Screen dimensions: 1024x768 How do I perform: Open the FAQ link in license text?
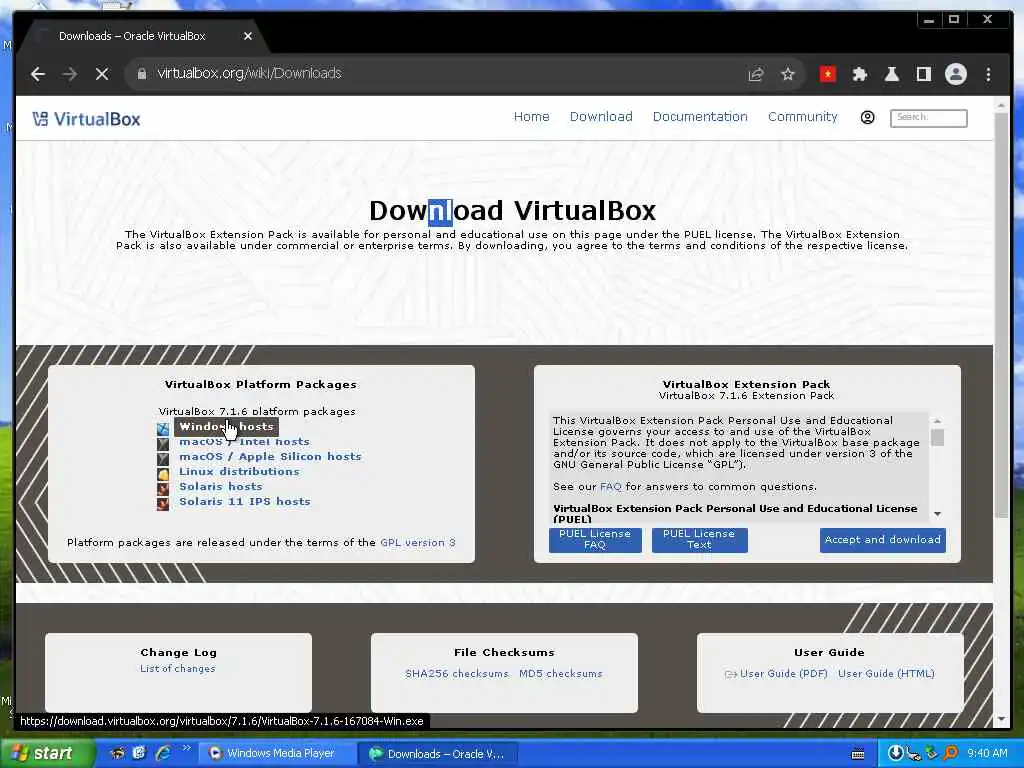point(611,487)
